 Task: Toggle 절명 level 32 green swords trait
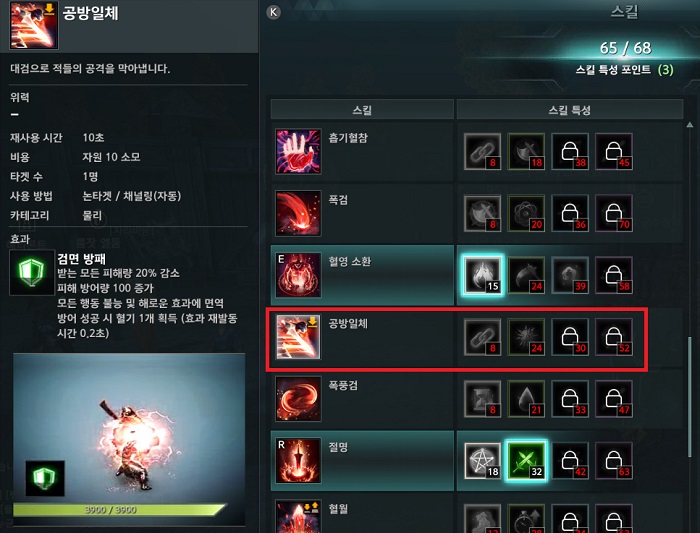click(x=526, y=460)
